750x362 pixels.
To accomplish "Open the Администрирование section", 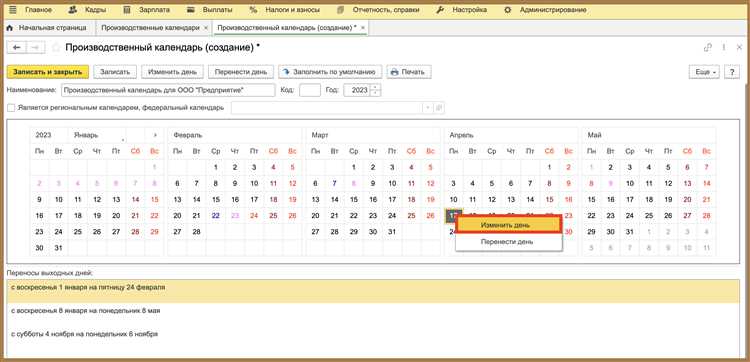I will click(x=545, y=10).
